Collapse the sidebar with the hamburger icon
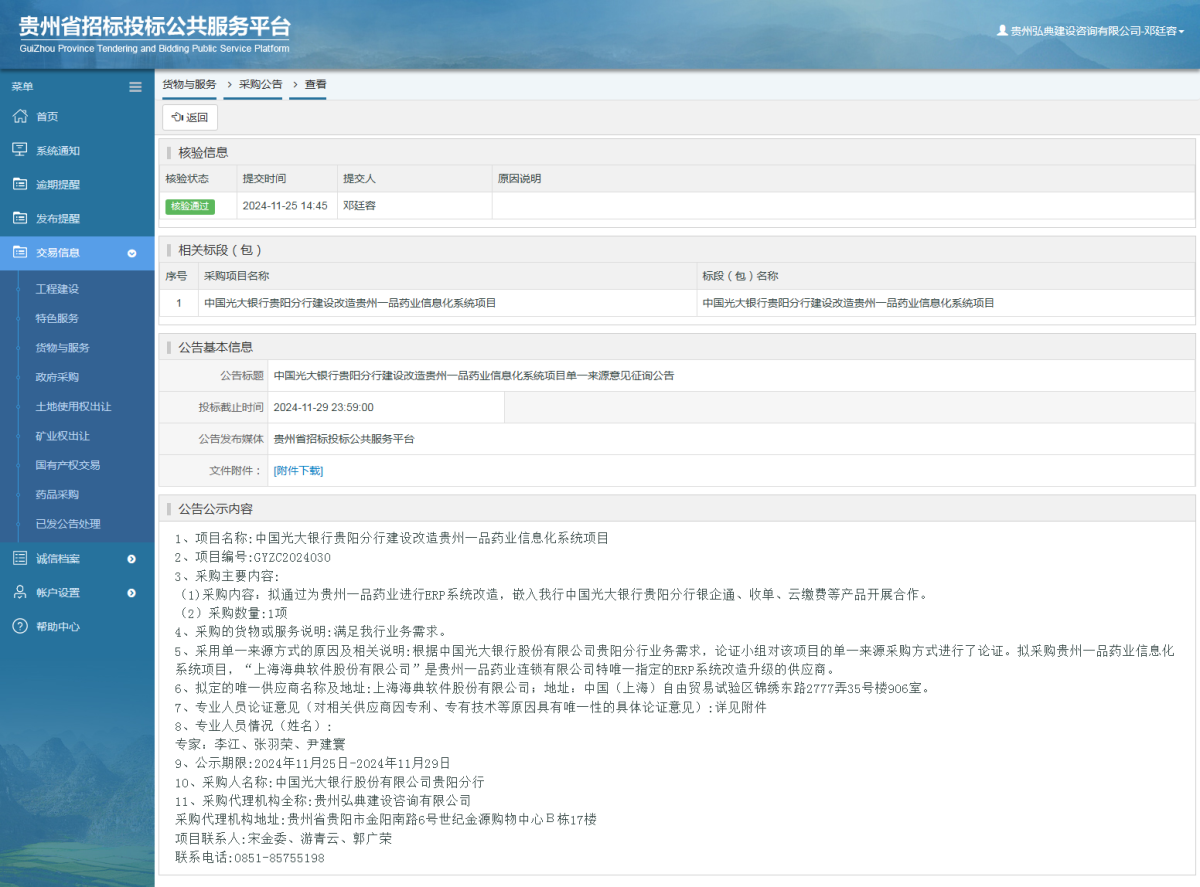Image resolution: width=1200 pixels, height=887 pixels. point(135,87)
